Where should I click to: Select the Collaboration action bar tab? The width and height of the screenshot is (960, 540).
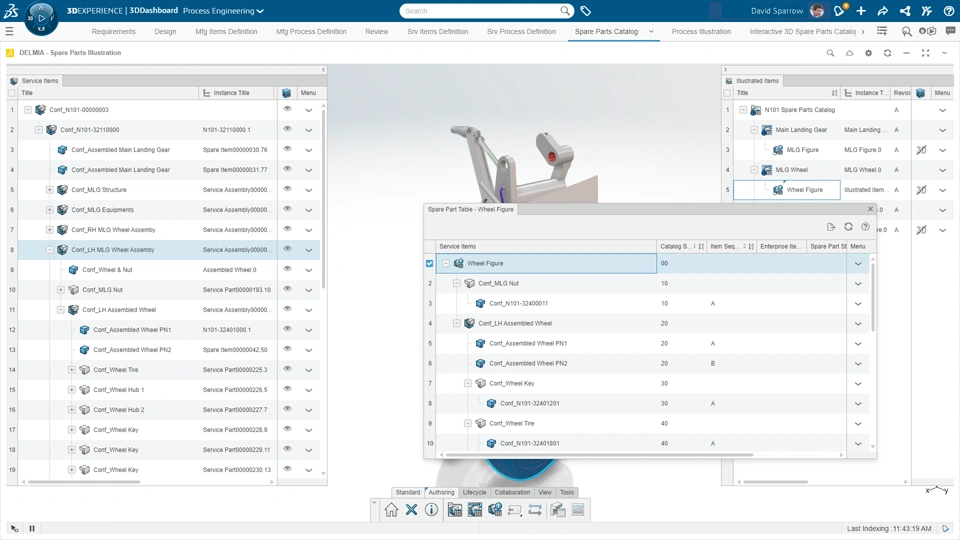pyautogui.click(x=512, y=492)
